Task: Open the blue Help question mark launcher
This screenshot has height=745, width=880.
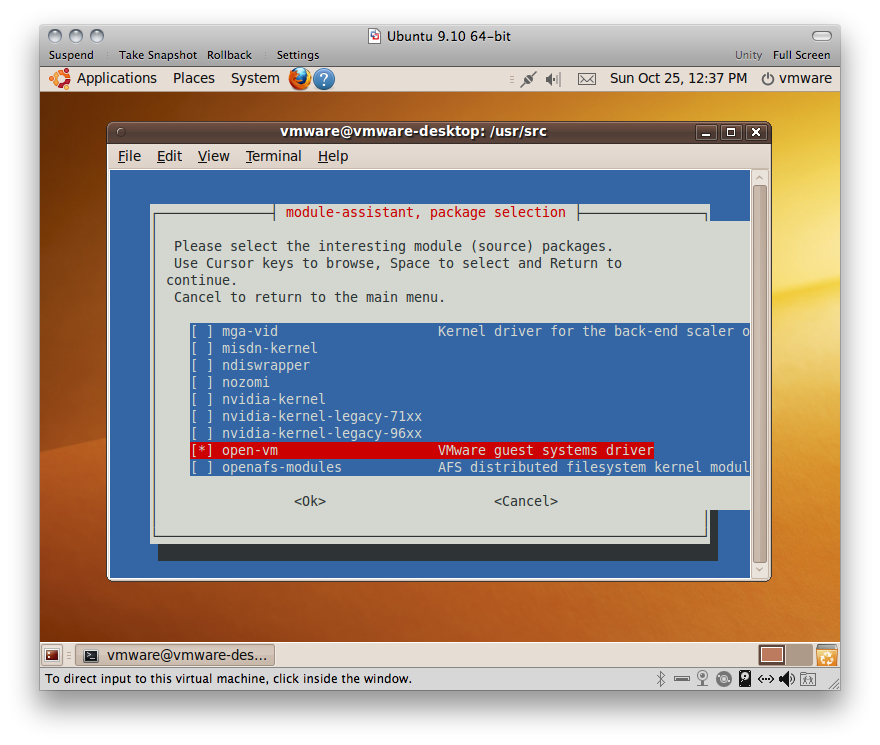Action: tap(324, 79)
